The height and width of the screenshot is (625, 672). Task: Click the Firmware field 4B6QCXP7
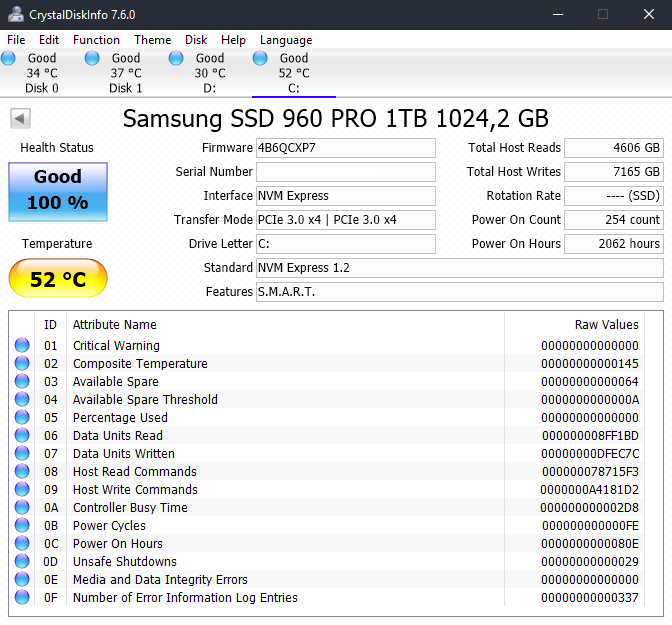pyautogui.click(x=346, y=148)
